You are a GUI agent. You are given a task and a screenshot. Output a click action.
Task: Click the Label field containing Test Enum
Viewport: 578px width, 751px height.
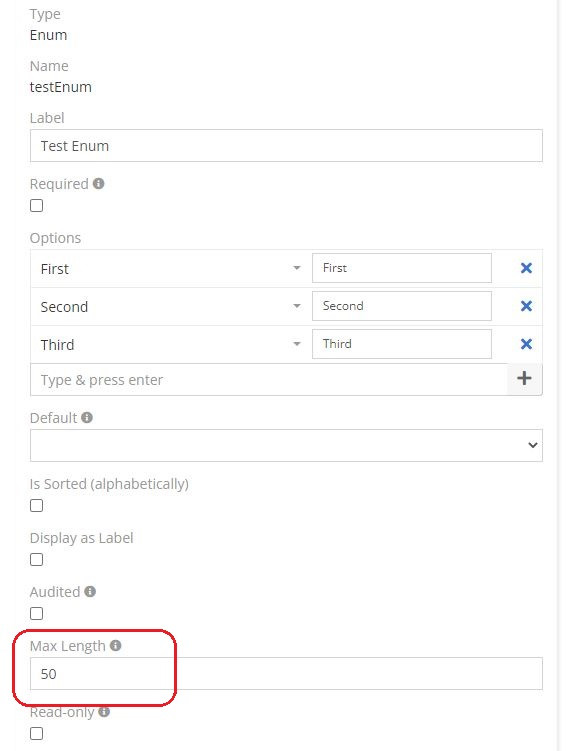(x=286, y=146)
